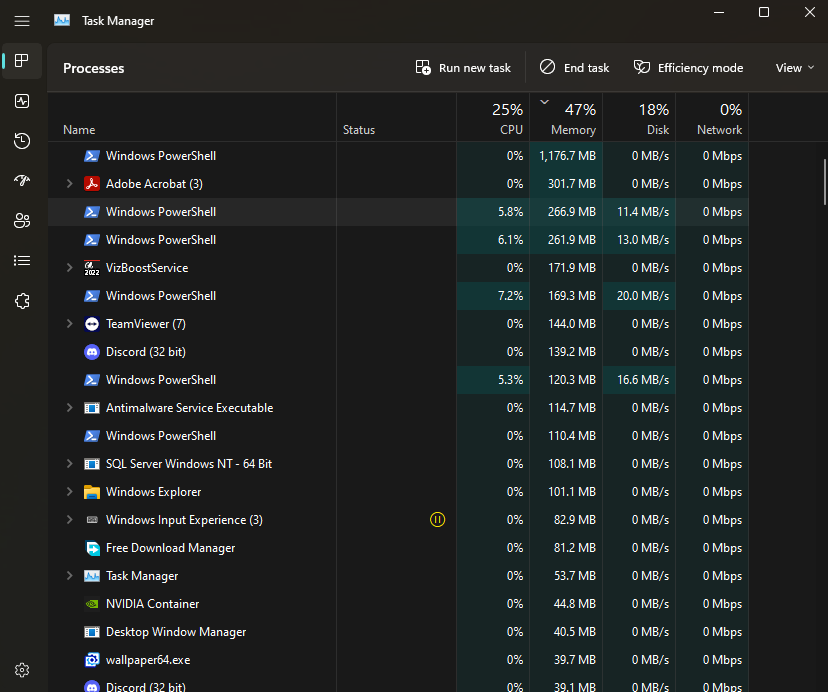
Task: Open Task Manager settings gear
Action: (x=22, y=670)
